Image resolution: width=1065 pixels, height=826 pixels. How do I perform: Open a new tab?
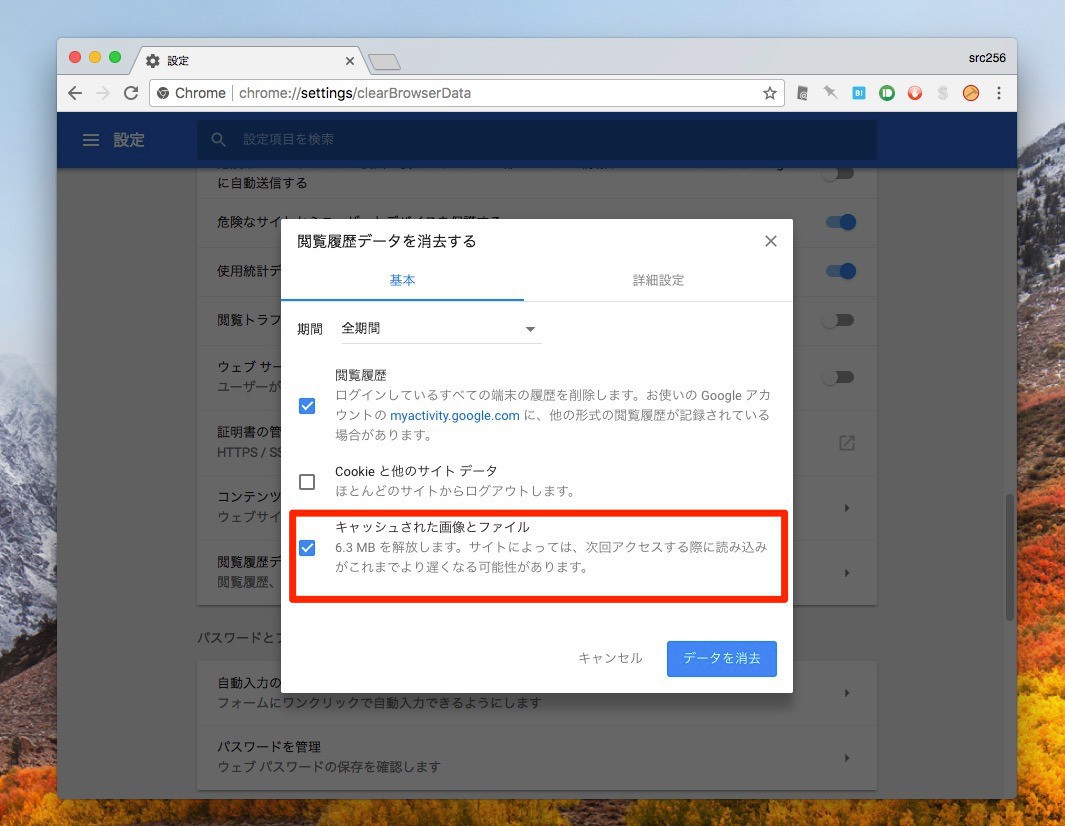[384, 62]
